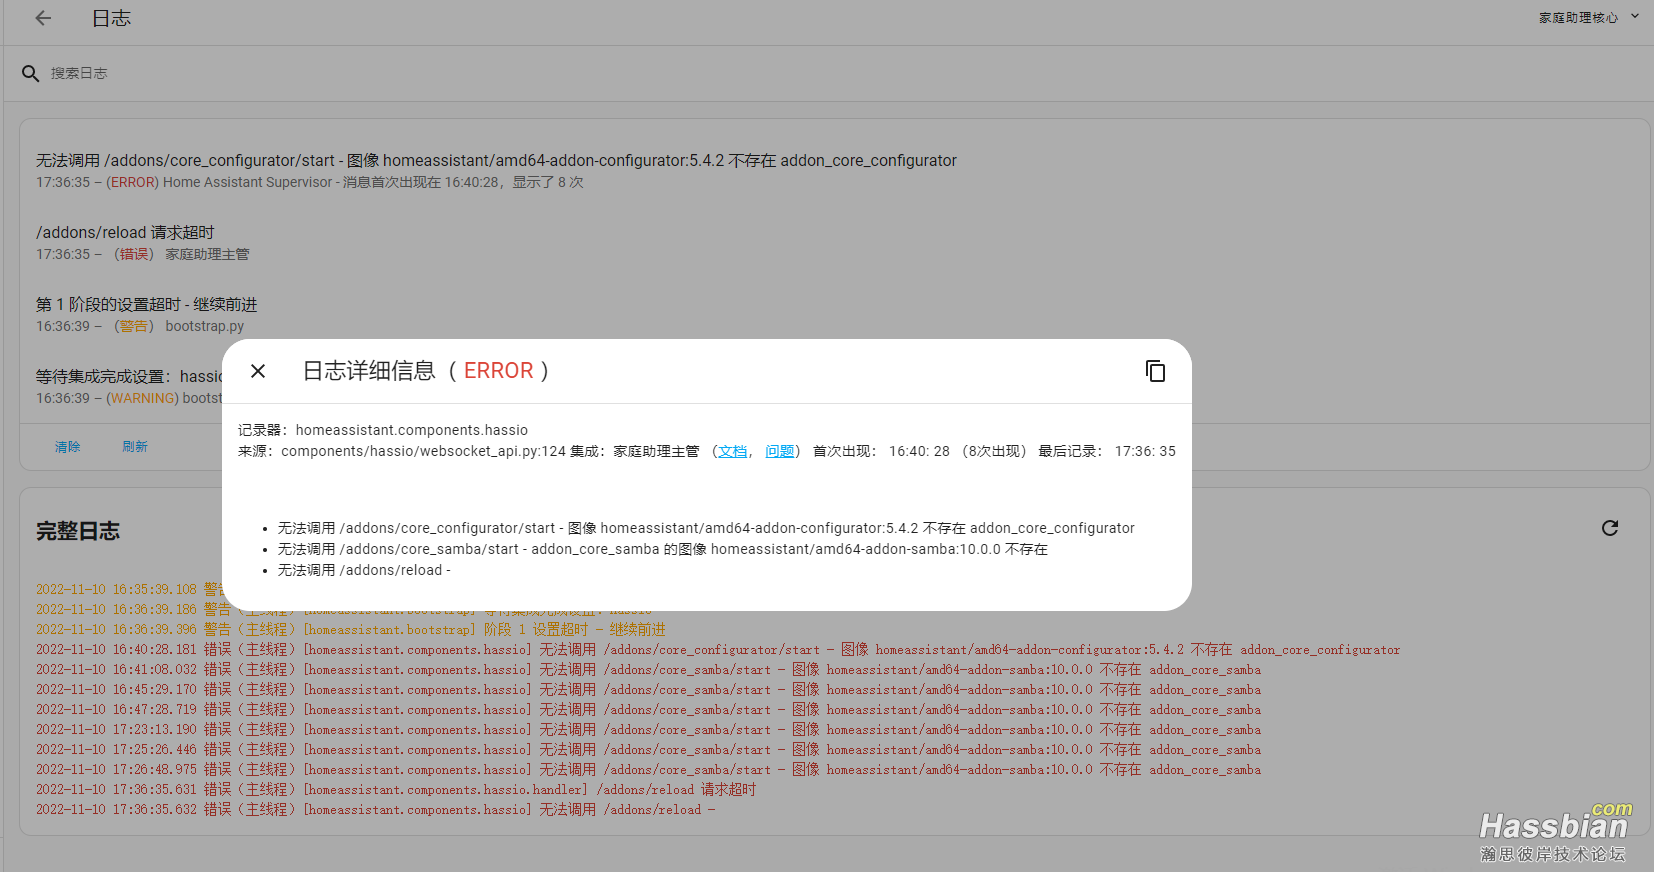Select the 17:26:48.975 full log line
Screen dimensions: 1654x872
pos(648,770)
